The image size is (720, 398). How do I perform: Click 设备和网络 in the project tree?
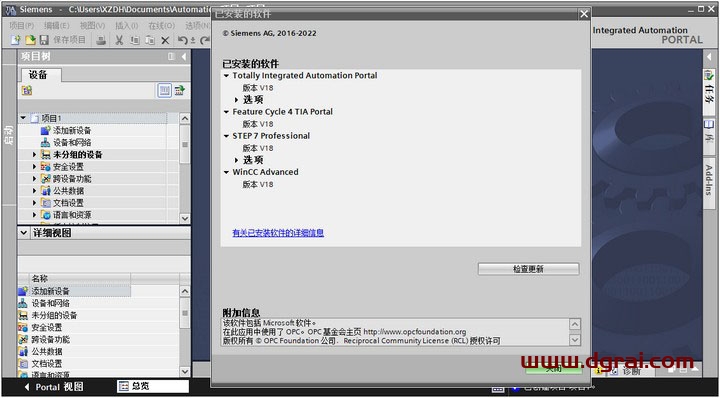72,143
